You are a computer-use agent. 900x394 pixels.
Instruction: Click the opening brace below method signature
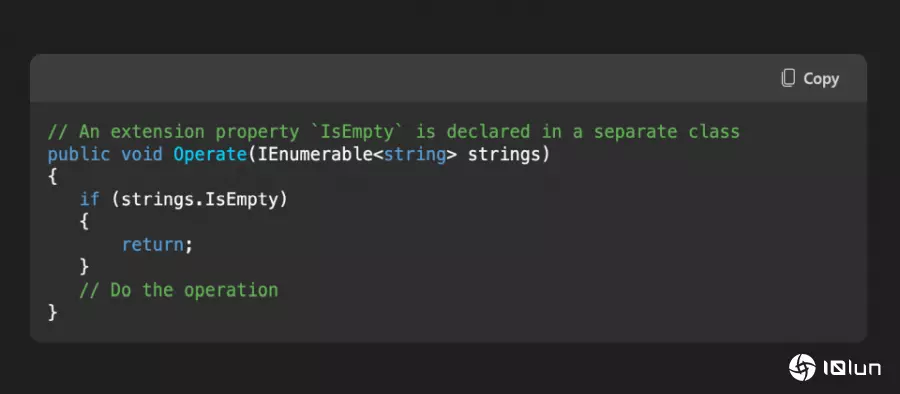click(x=53, y=177)
